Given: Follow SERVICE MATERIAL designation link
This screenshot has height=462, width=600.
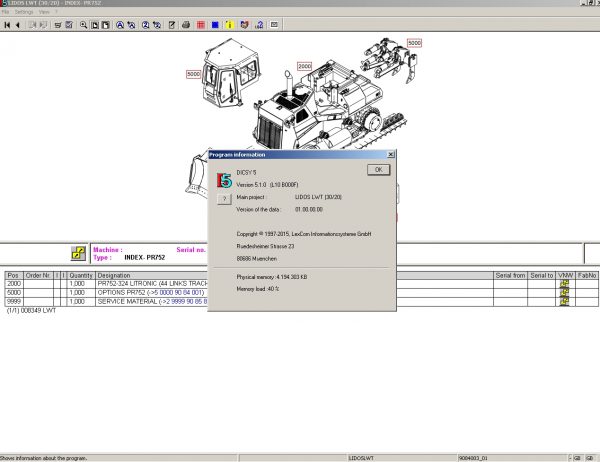Looking at the screenshot, I should point(152,302).
